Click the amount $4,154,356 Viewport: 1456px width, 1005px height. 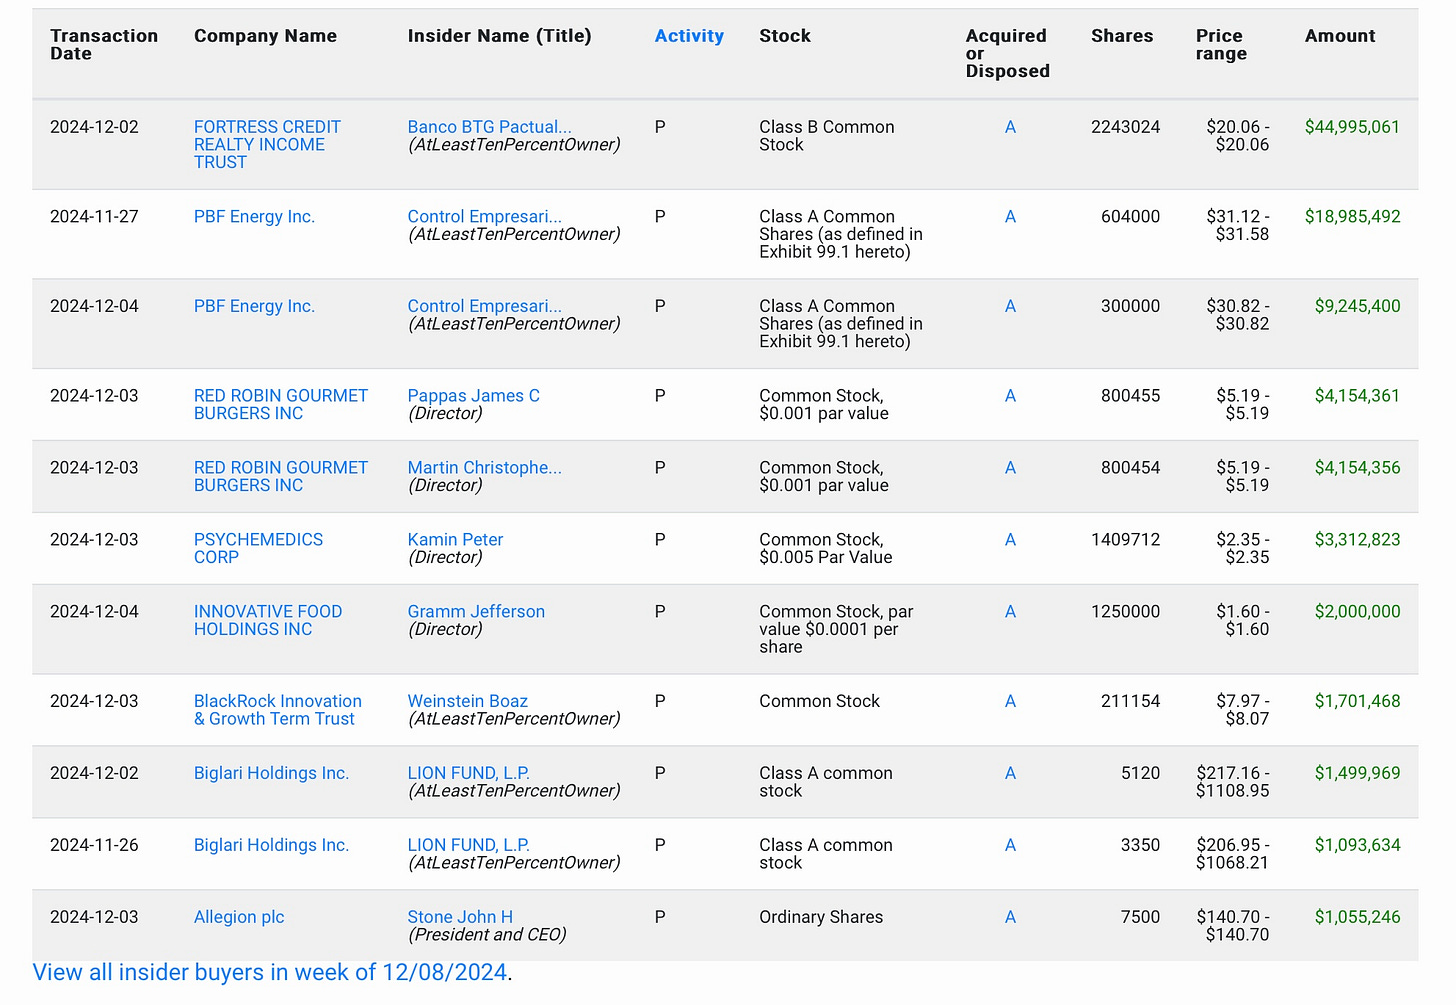click(1357, 468)
